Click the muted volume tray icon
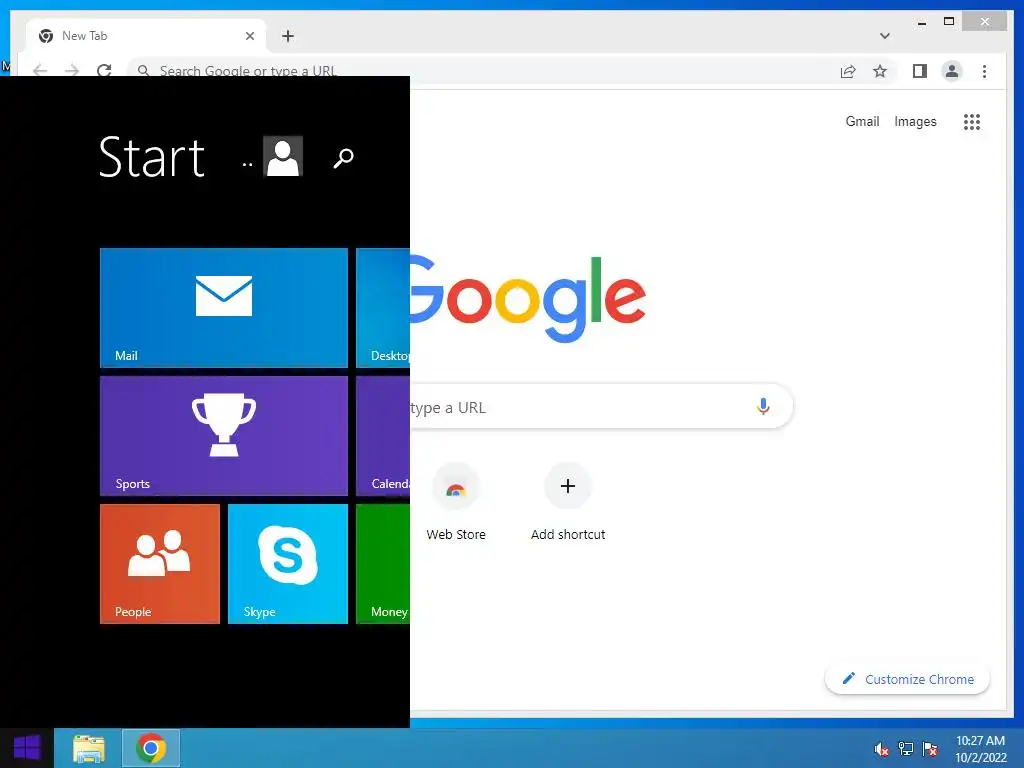The image size is (1024, 768). click(x=882, y=749)
